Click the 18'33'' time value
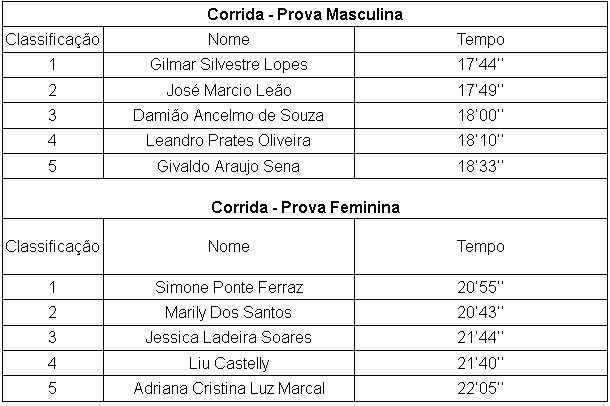The height and width of the screenshot is (406, 610). click(481, 166)
